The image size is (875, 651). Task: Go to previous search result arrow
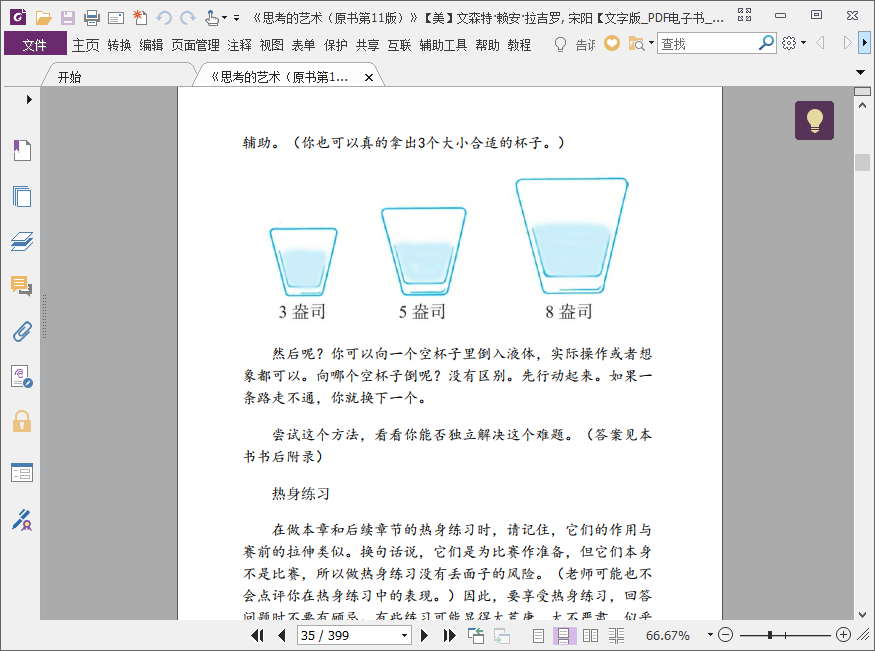click(x=820, y=42)
